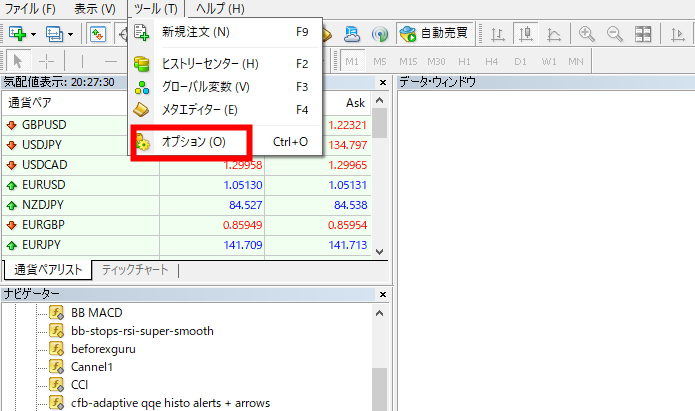Select cfb-adaptive qqe histo alerts + arrows
Image resolution: width=695 pixels, height=411 pixels.
coord(170,403)
